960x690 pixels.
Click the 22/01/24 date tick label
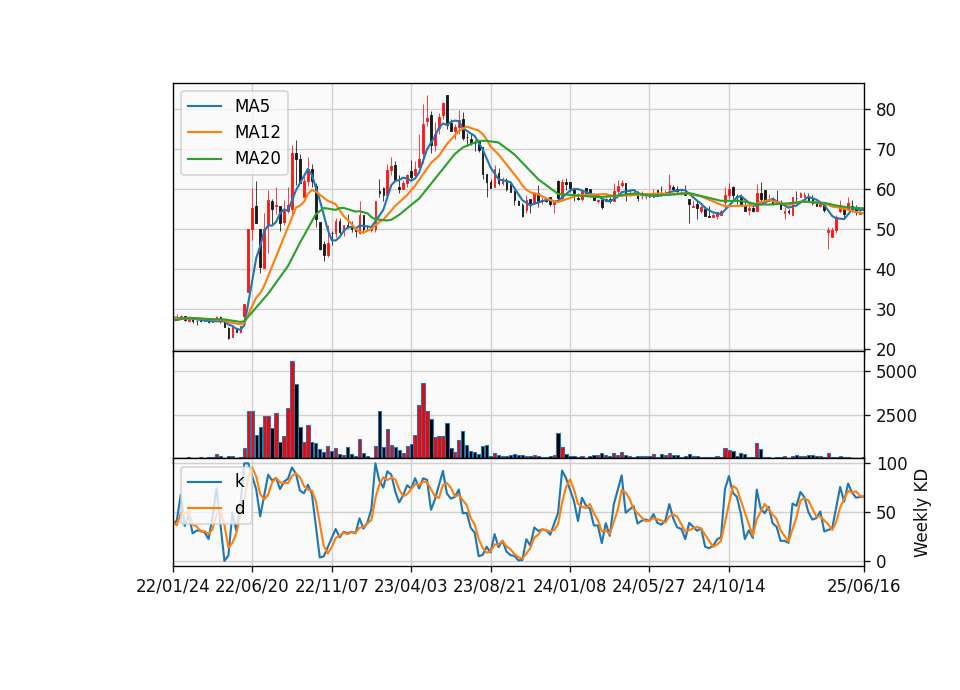pos(173,586)
